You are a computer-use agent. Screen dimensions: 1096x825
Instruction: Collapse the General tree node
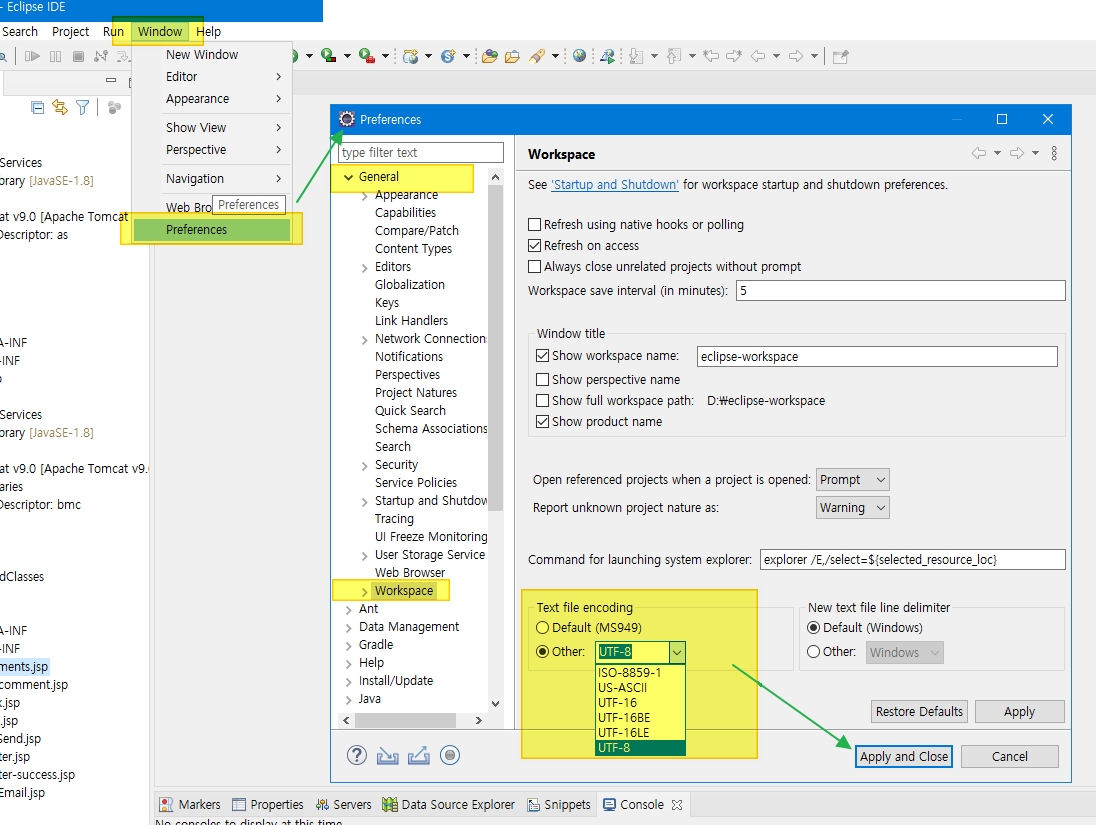(x=348, y=178)
